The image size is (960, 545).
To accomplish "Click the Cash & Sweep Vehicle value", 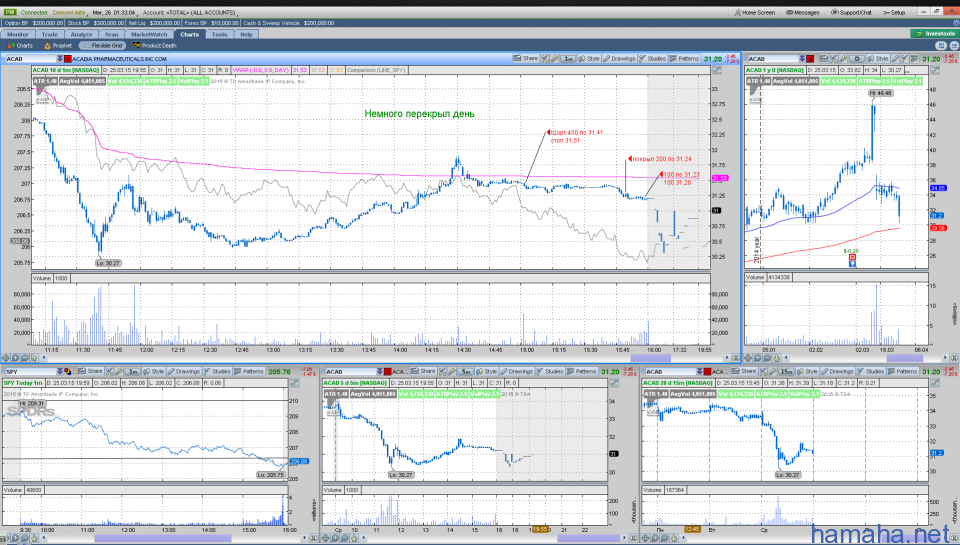I will click(318, 23).
